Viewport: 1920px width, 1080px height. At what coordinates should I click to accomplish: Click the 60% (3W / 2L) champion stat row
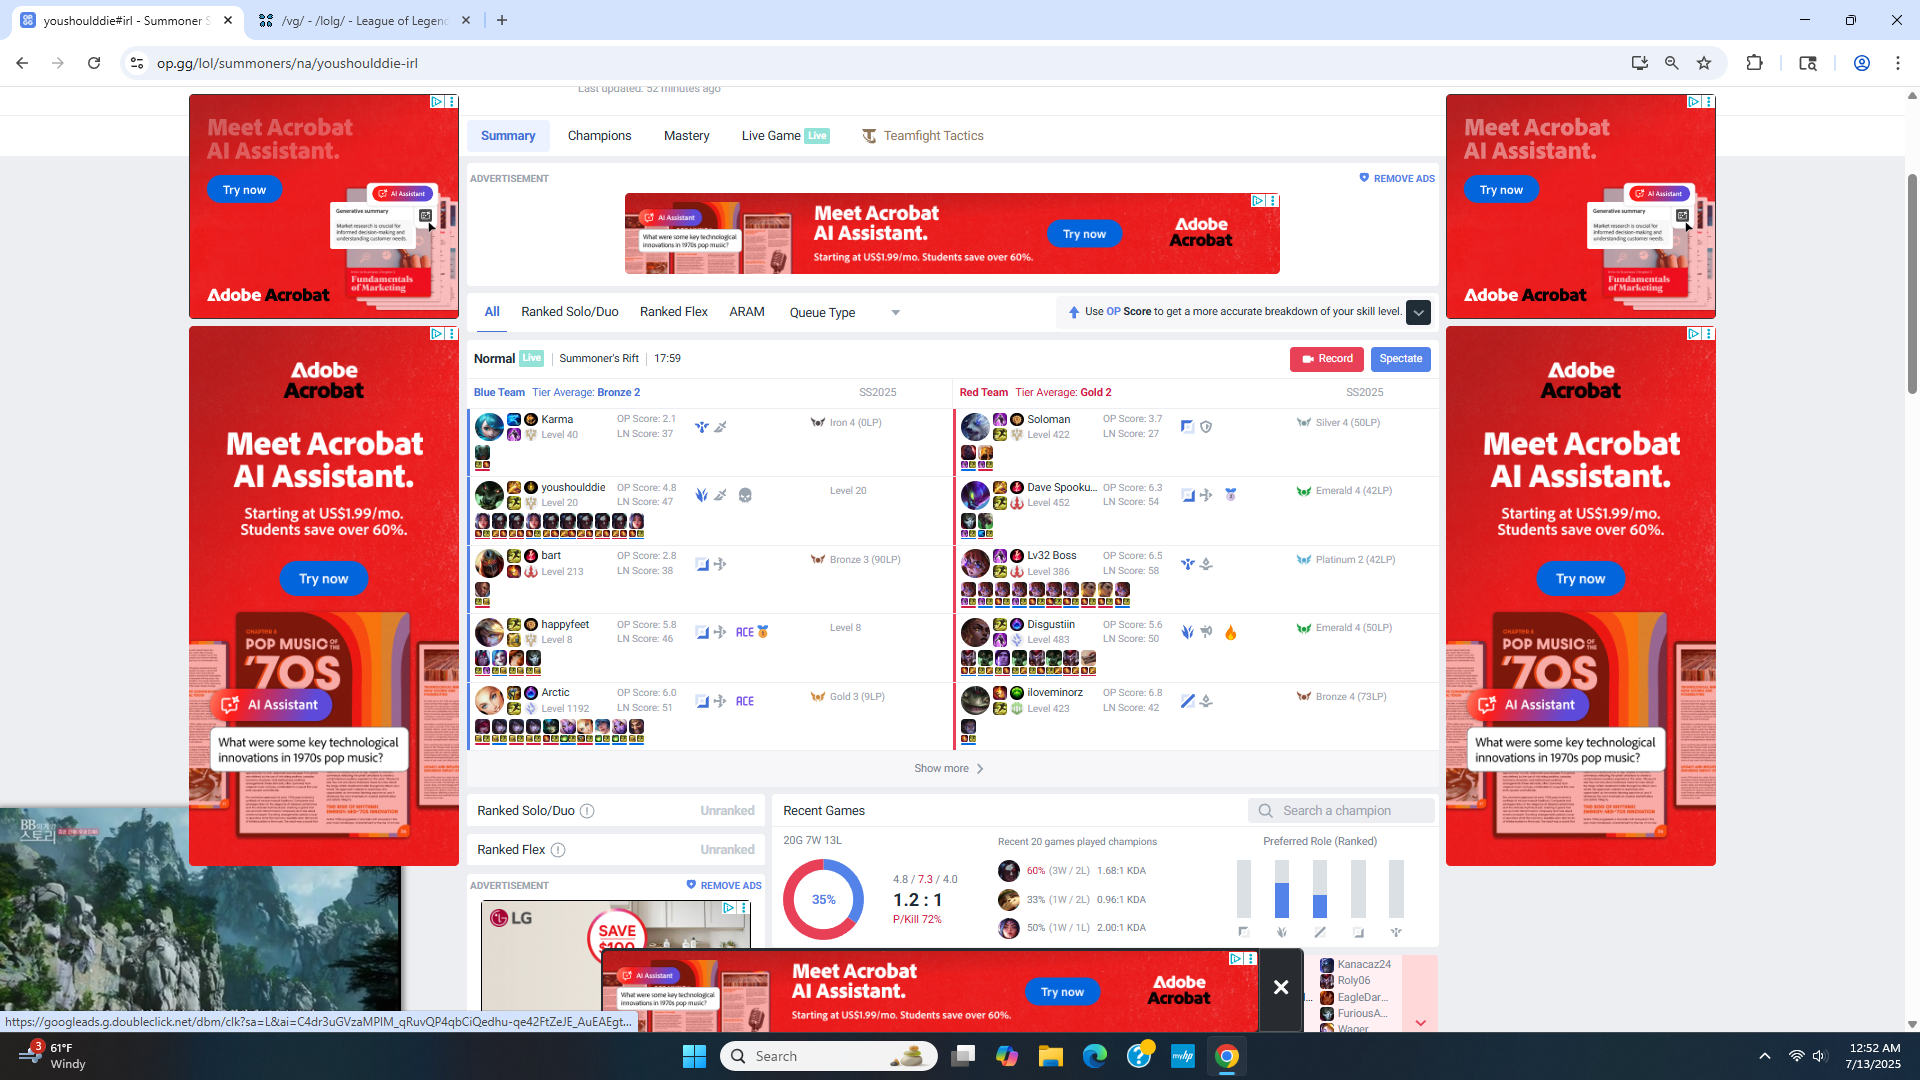[x=1072, y=871]
